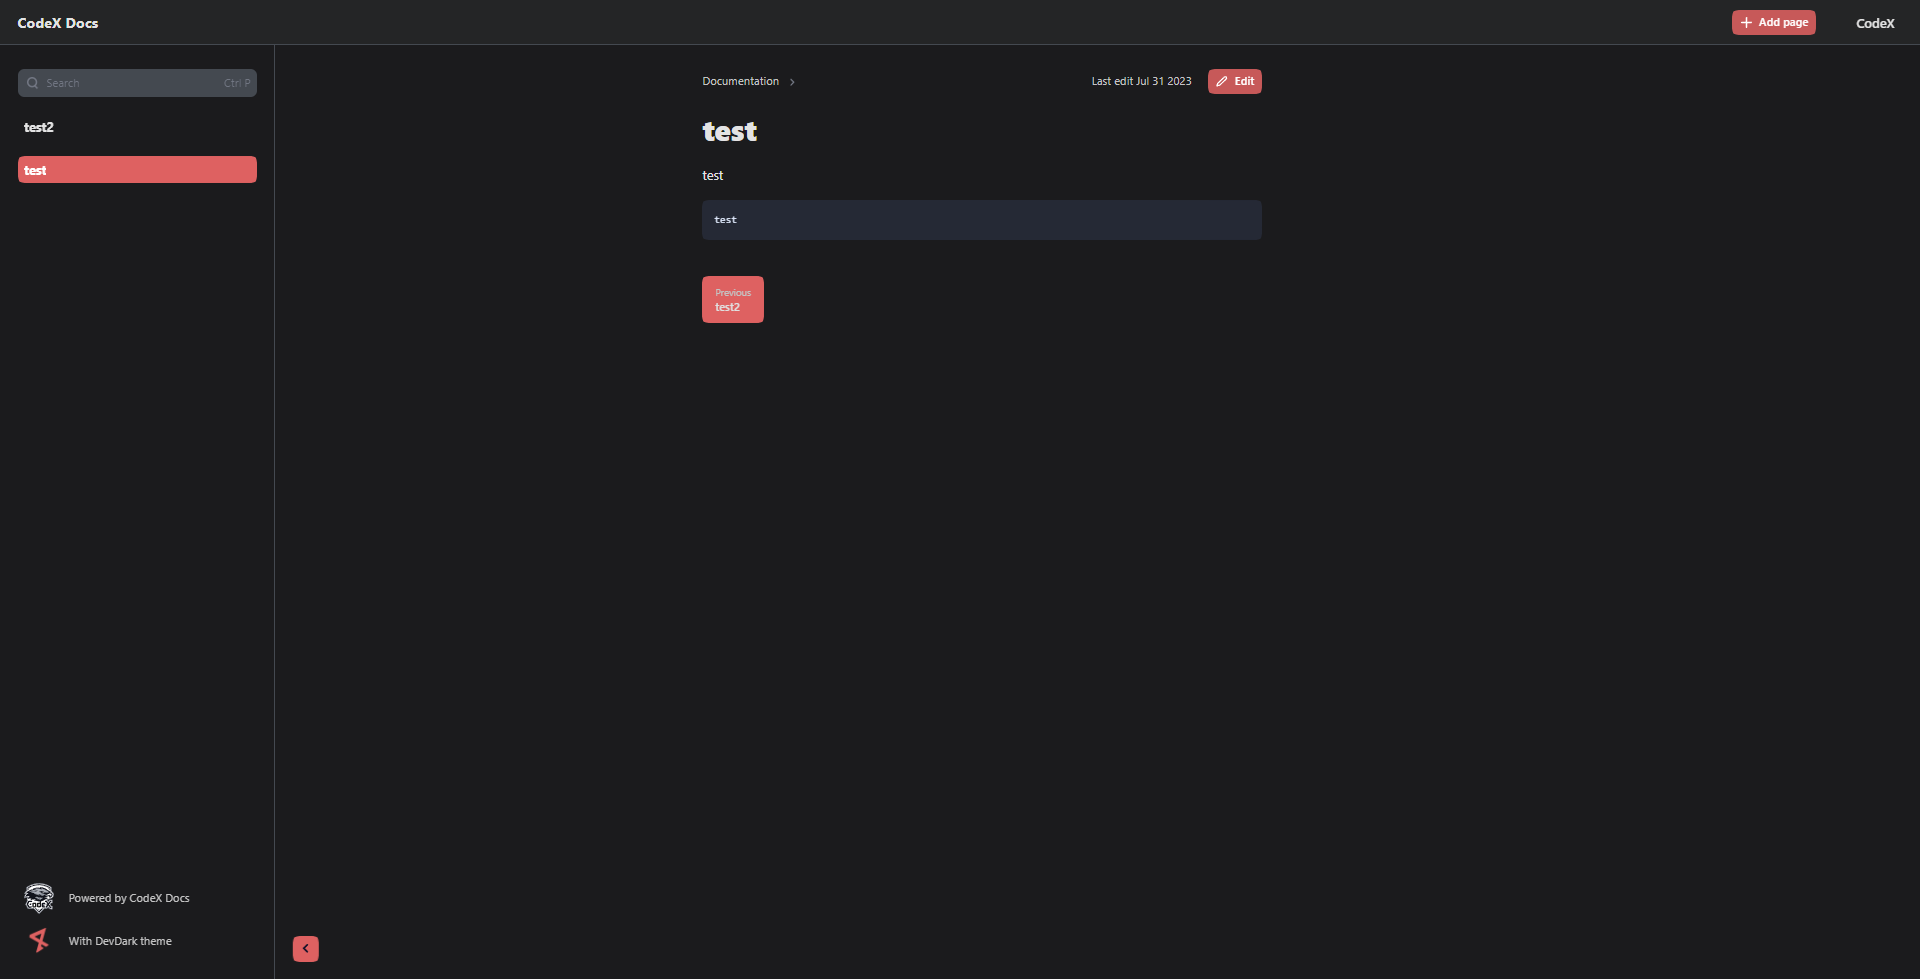The image size is (1920, 979).
Task: Click the plus icon inside the Add page button
Action: click(1746, 22)
